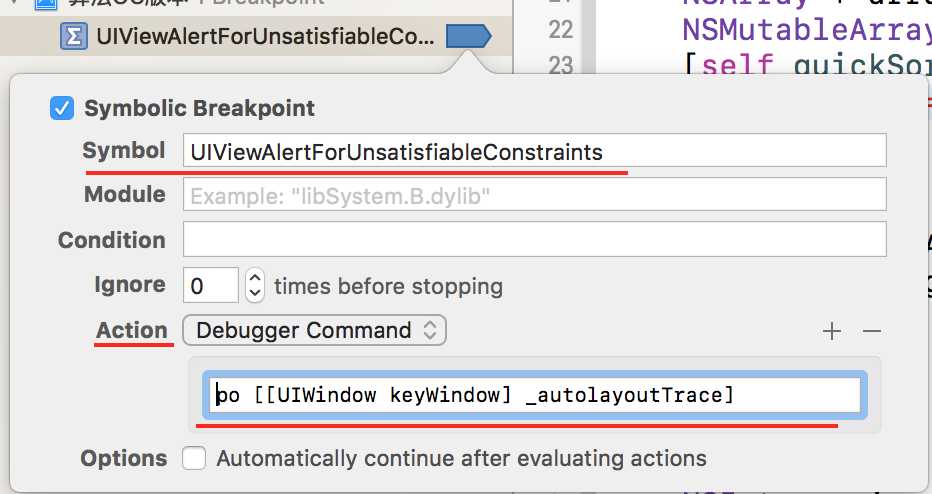Enable automatically continue after evaluating actions

194,458
